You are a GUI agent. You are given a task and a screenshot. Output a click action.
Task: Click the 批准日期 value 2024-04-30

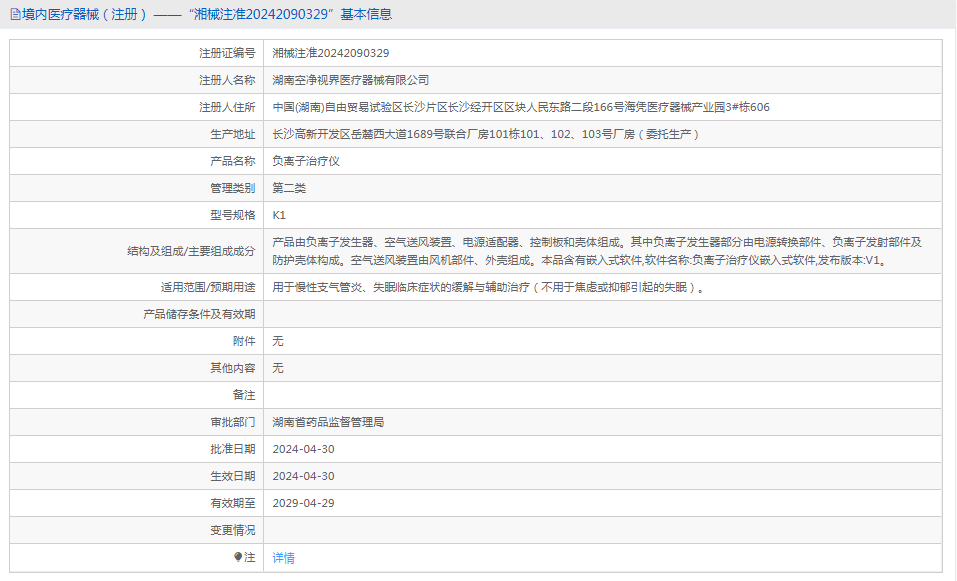[x=303, y=449]
